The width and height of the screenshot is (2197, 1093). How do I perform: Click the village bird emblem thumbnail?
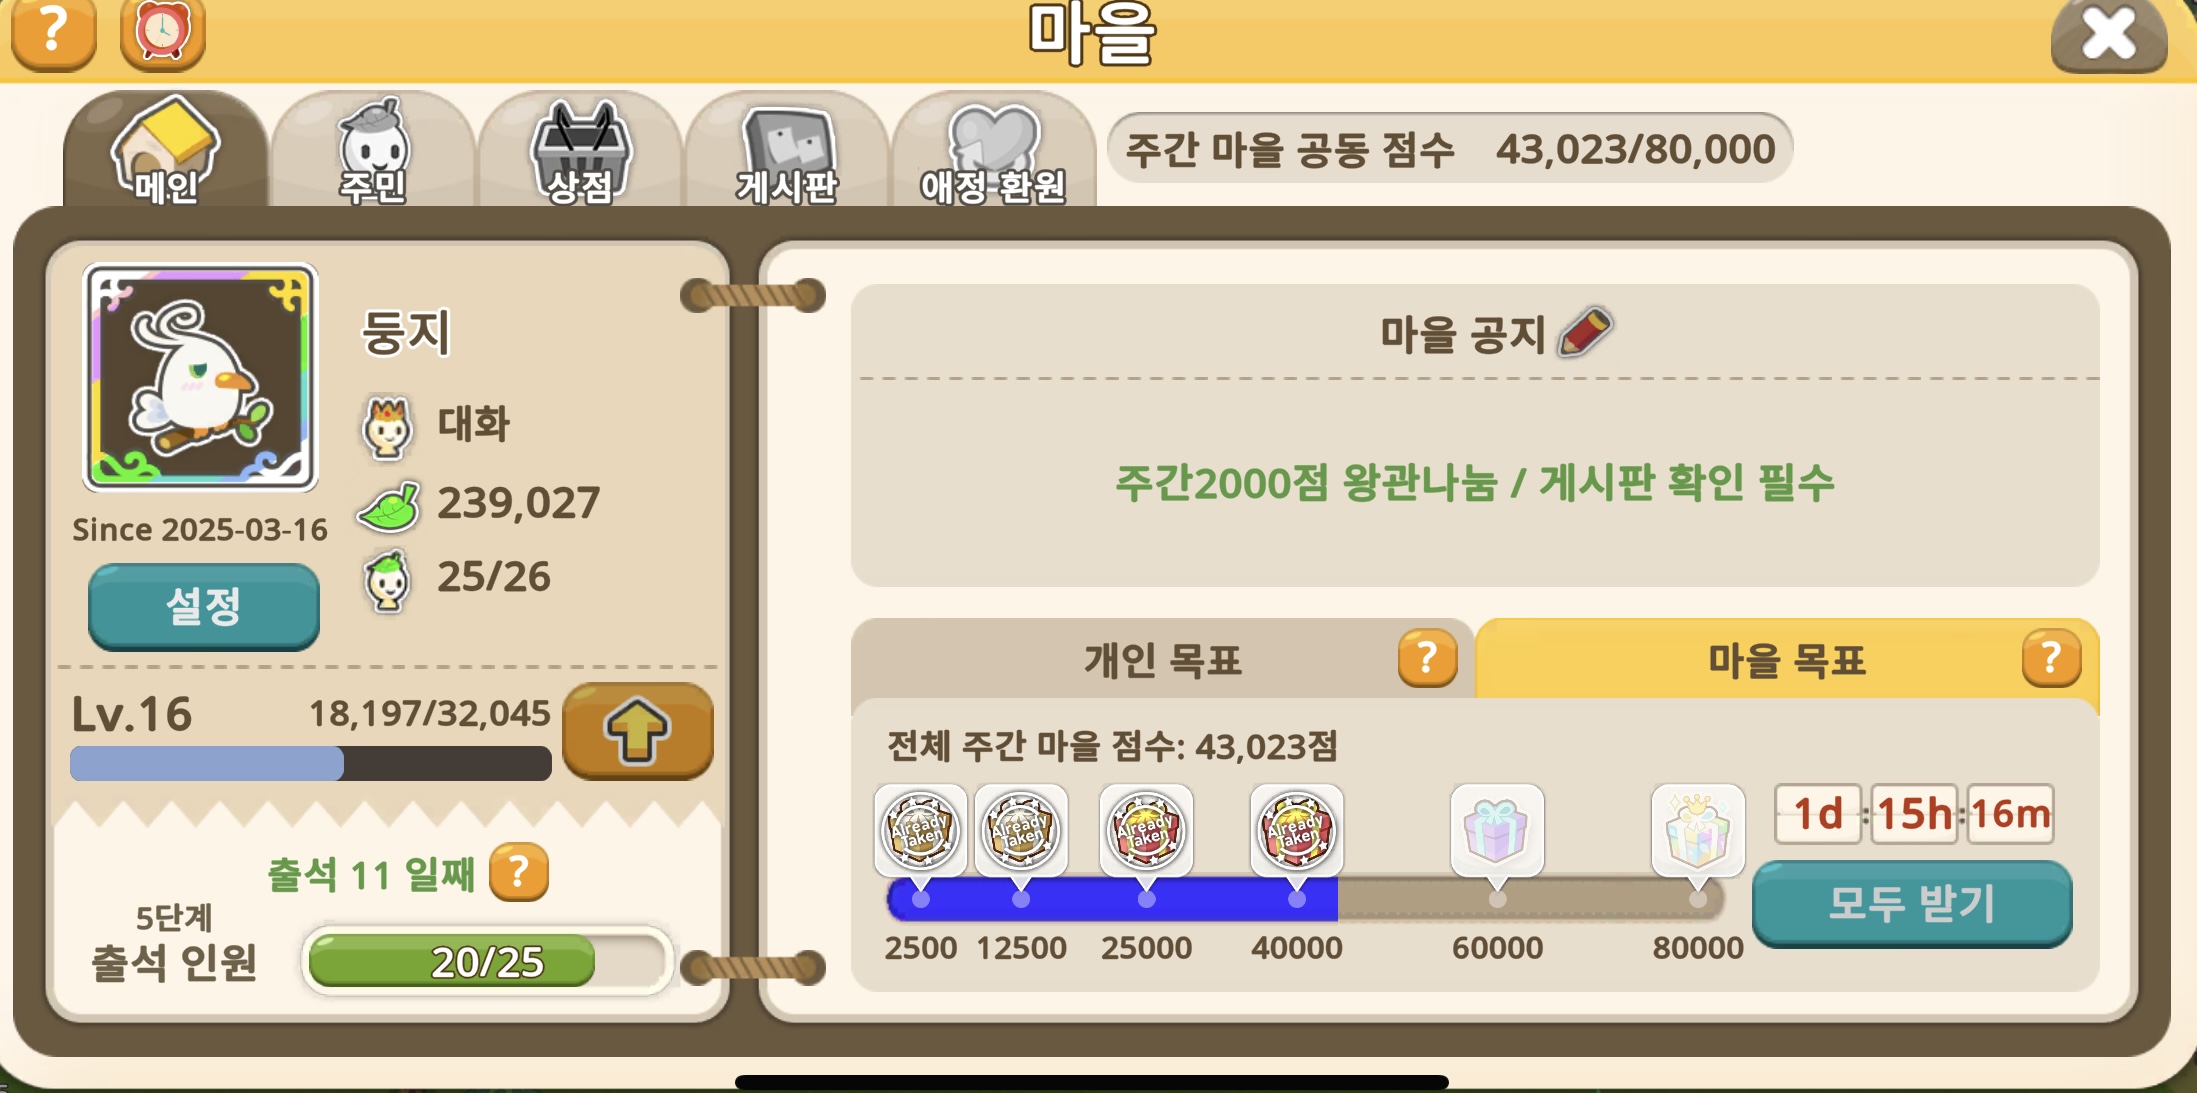pyautogui.click(x=200, y=377)
